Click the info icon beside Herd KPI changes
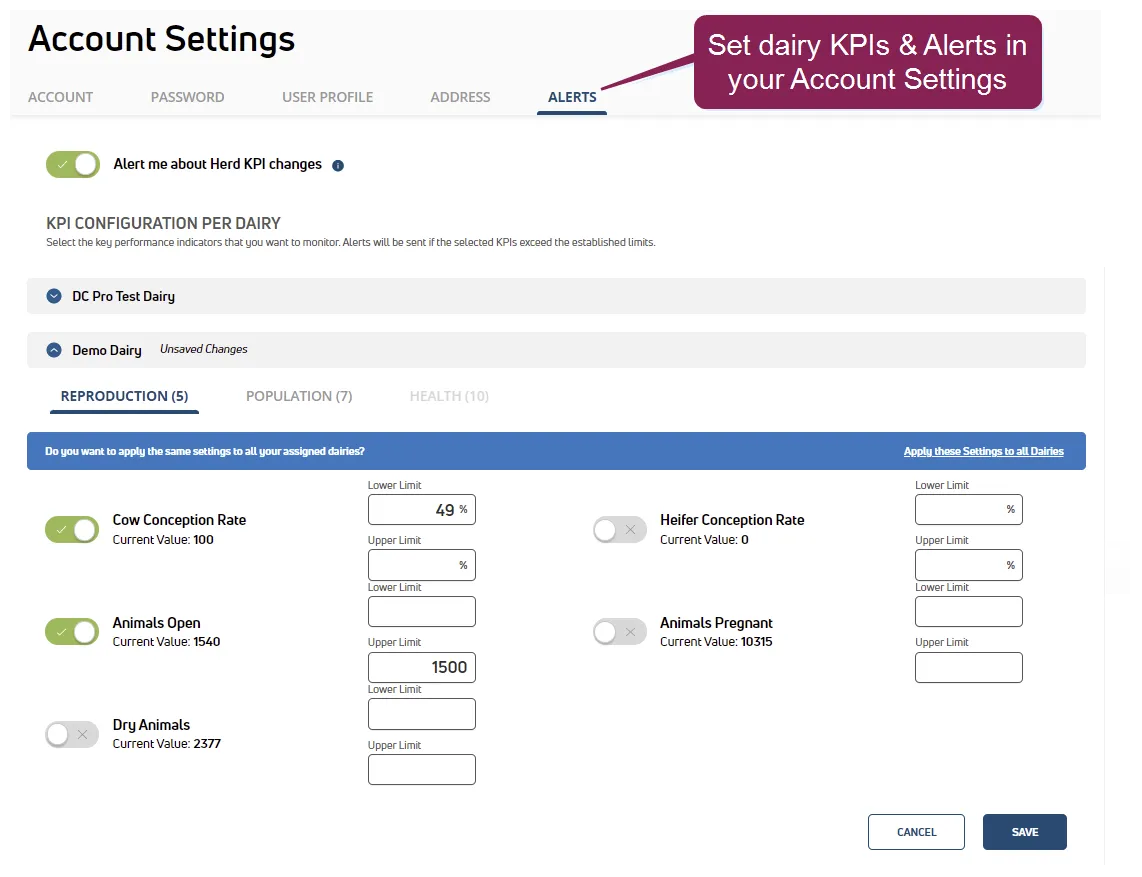This screenshot has width=1142, height=877. [338, 165]
